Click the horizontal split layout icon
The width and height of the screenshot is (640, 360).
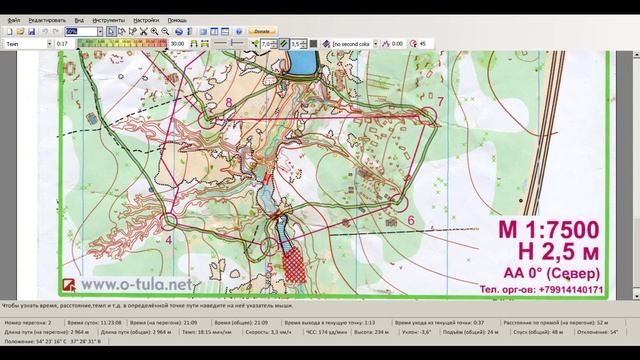click(225, 31)
